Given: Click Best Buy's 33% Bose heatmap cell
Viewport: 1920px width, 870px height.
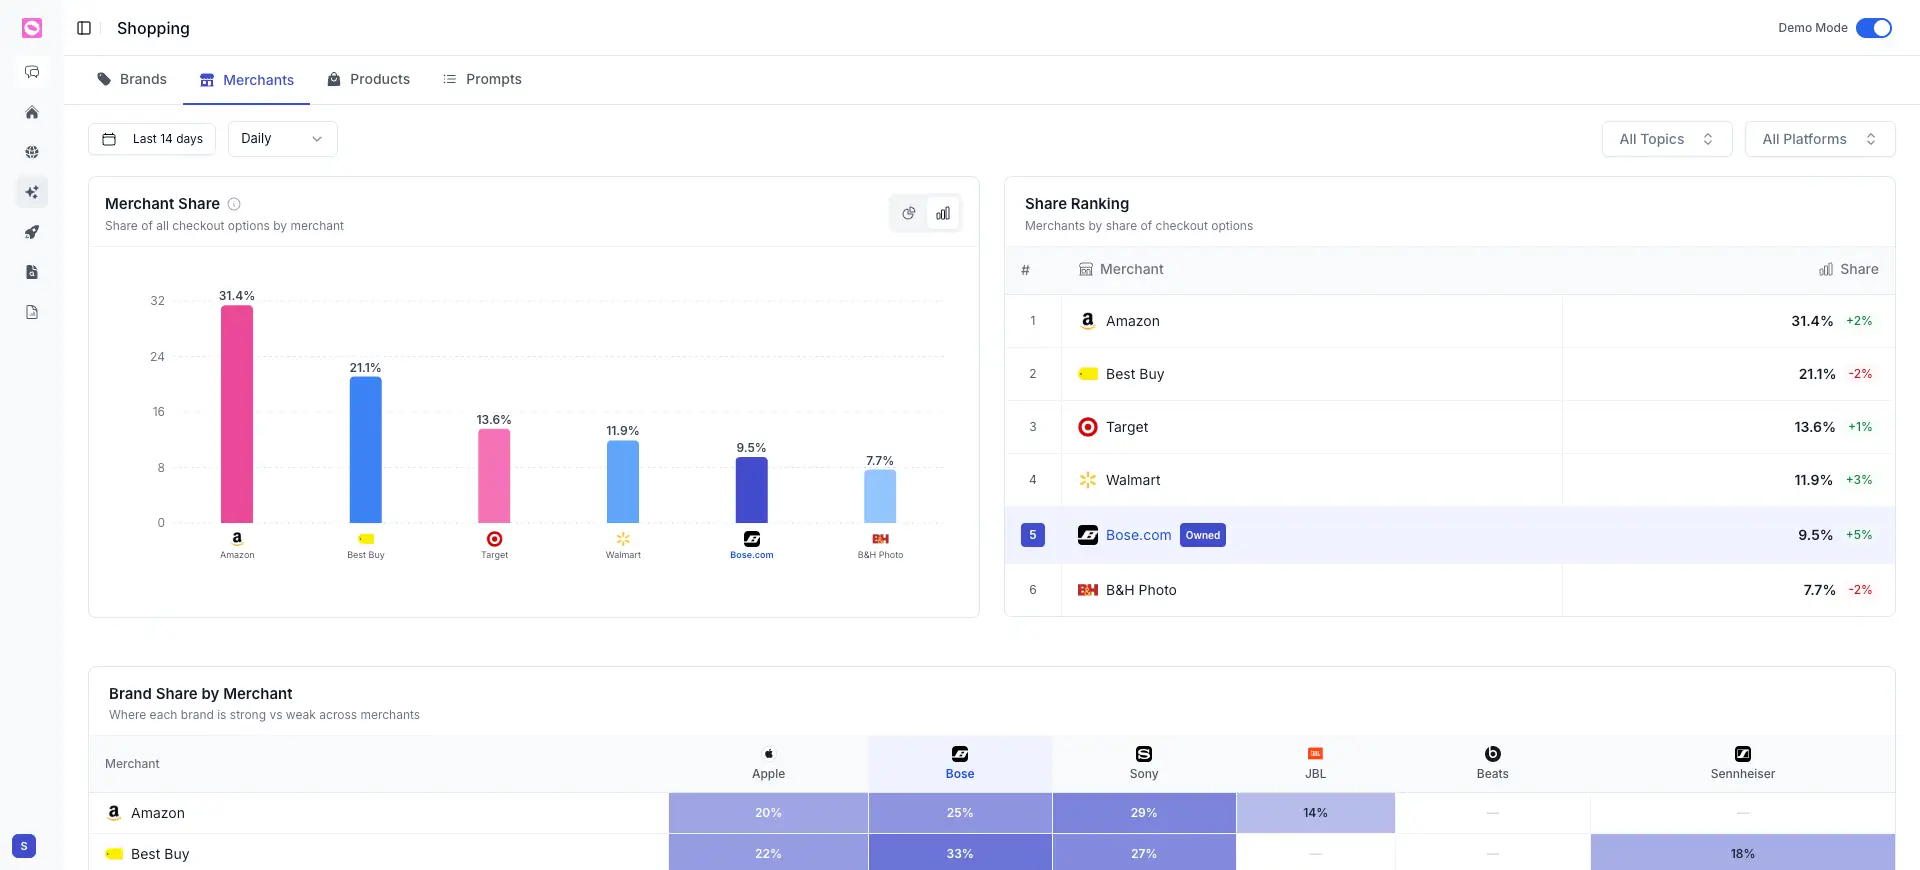Looking at the screenshot, I should pos(960,853).
